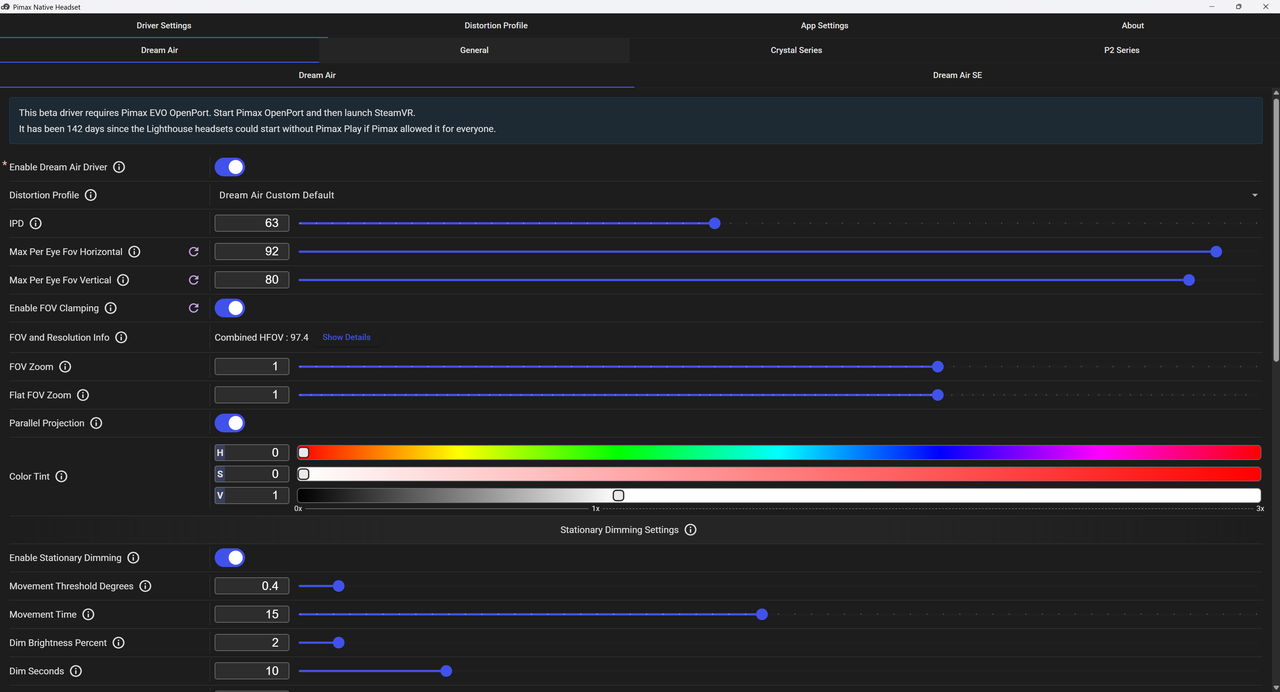This screenshot has width=1280, height=692.
Task: Click Movement Time slider handle
Action: click(x=762, y=614)
